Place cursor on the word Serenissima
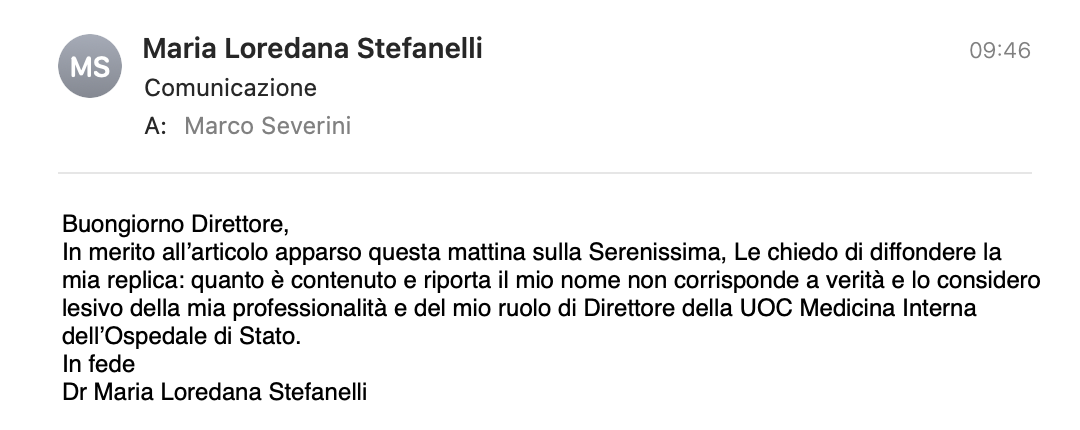Image resolution: width=1080 pixels, height=430 pixels. tap(654, 253)
